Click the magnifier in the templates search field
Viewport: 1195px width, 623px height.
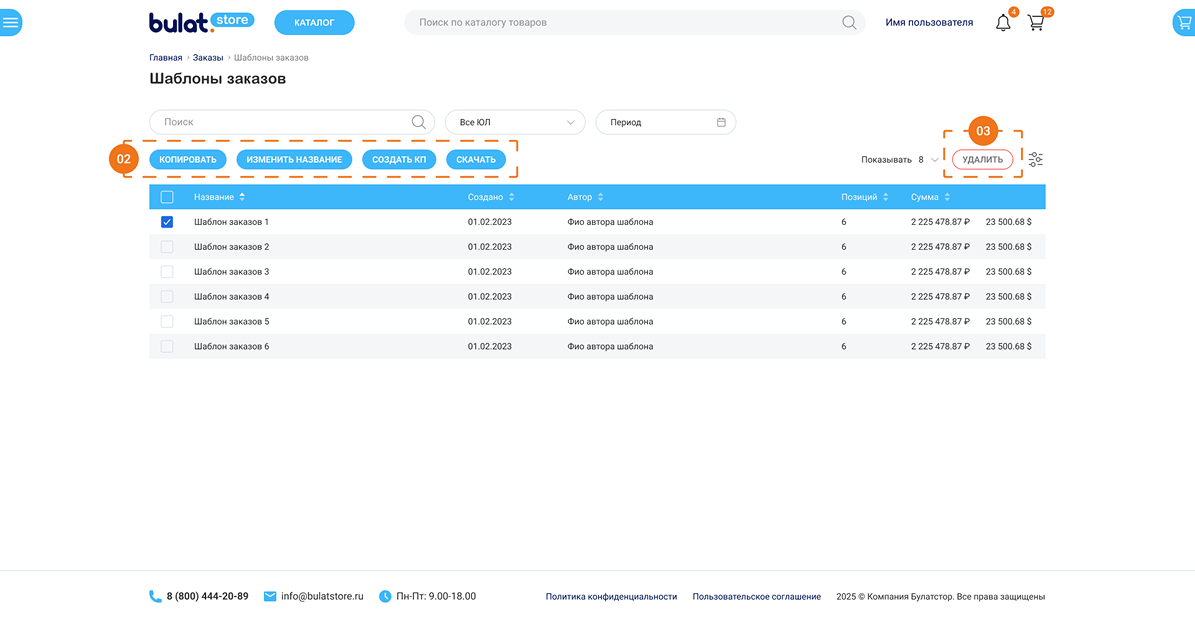419,122
